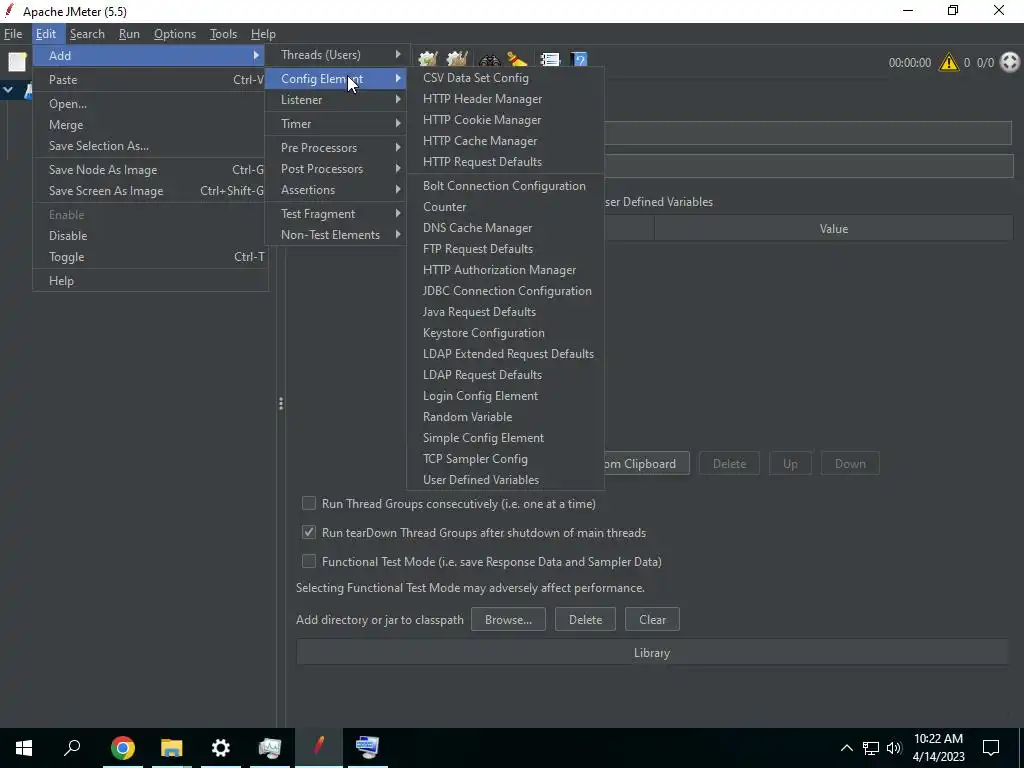Image resolution: width=1024 pixels, height=768 pixels.
Task: Open Windows Settings gear on taskbar
Action: pyautogui.click(x=221, y=748)
